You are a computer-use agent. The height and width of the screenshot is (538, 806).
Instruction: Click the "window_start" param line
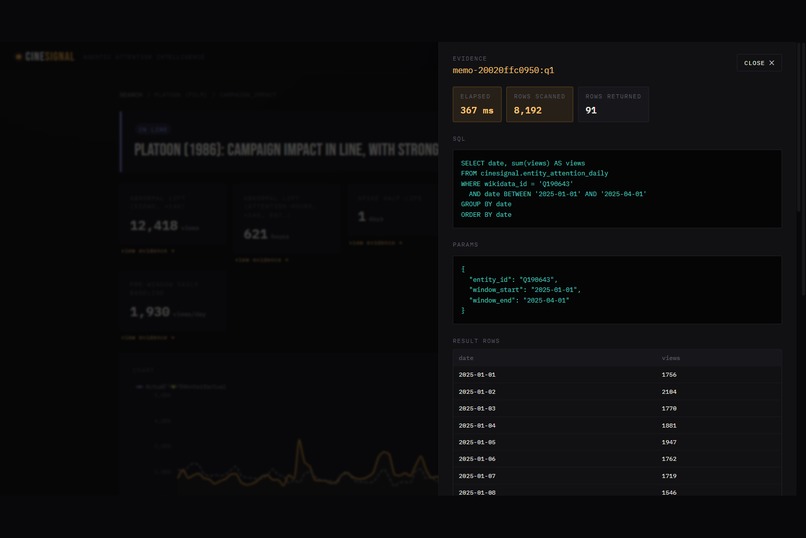click(525, 290)
